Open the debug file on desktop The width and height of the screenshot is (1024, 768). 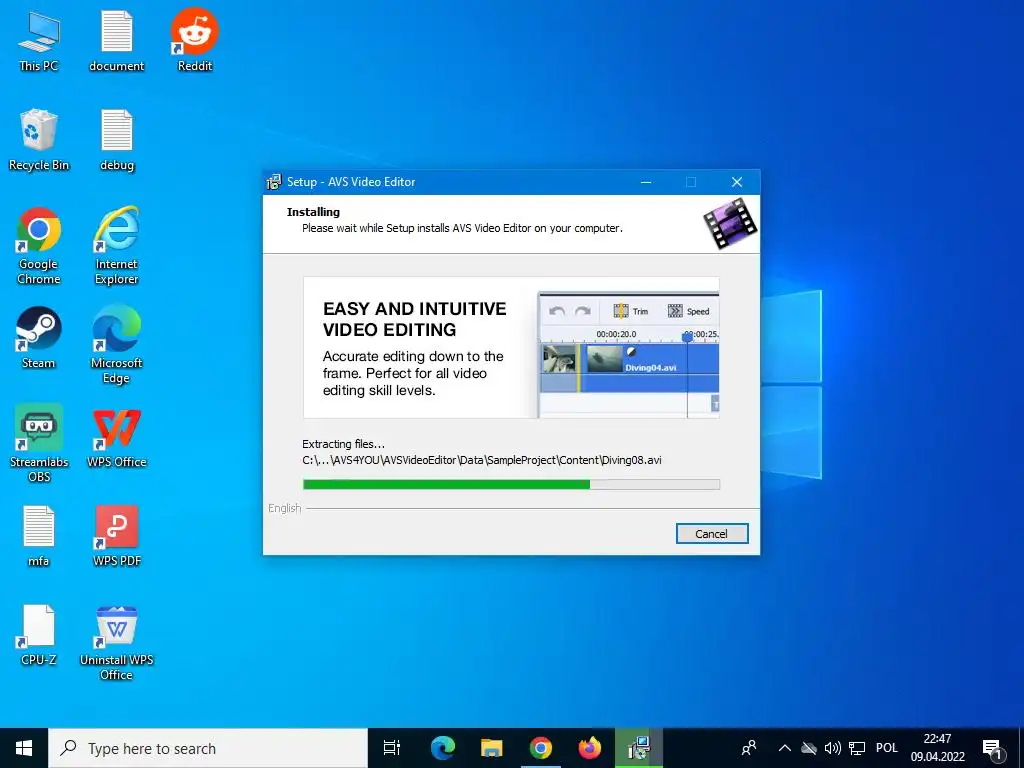click(117, 140)
